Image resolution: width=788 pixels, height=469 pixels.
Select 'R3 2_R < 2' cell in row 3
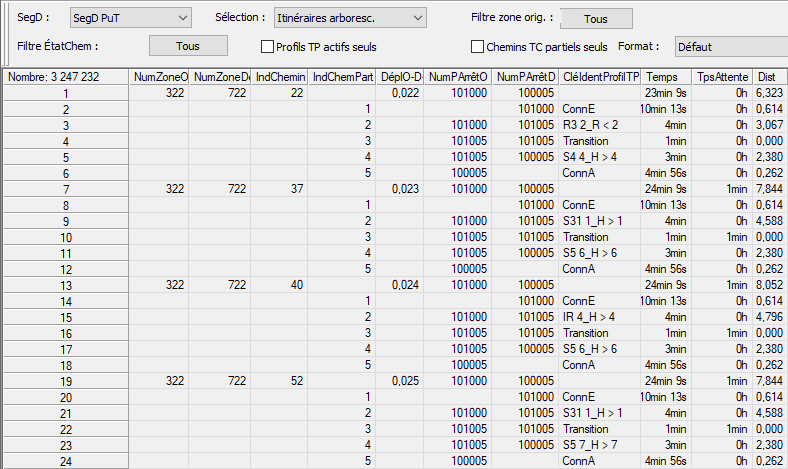pos(600,125)
